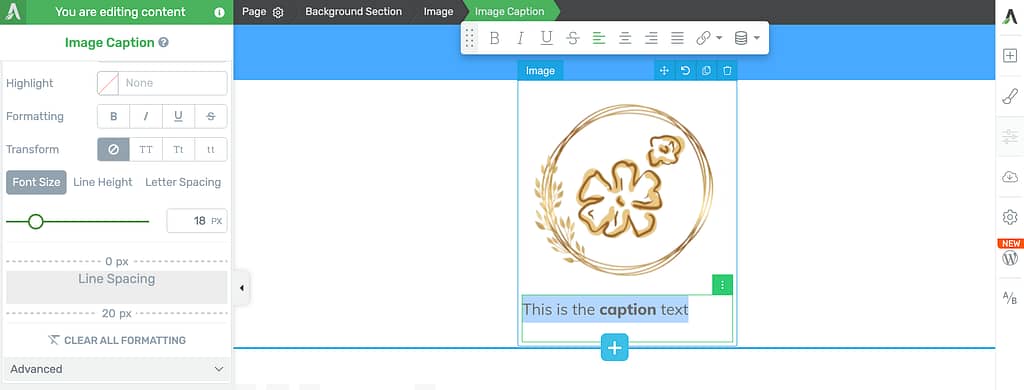Click the Font Size slider handle
The height and width of the screenshot is (390, 1024).
tap(36, 221)
